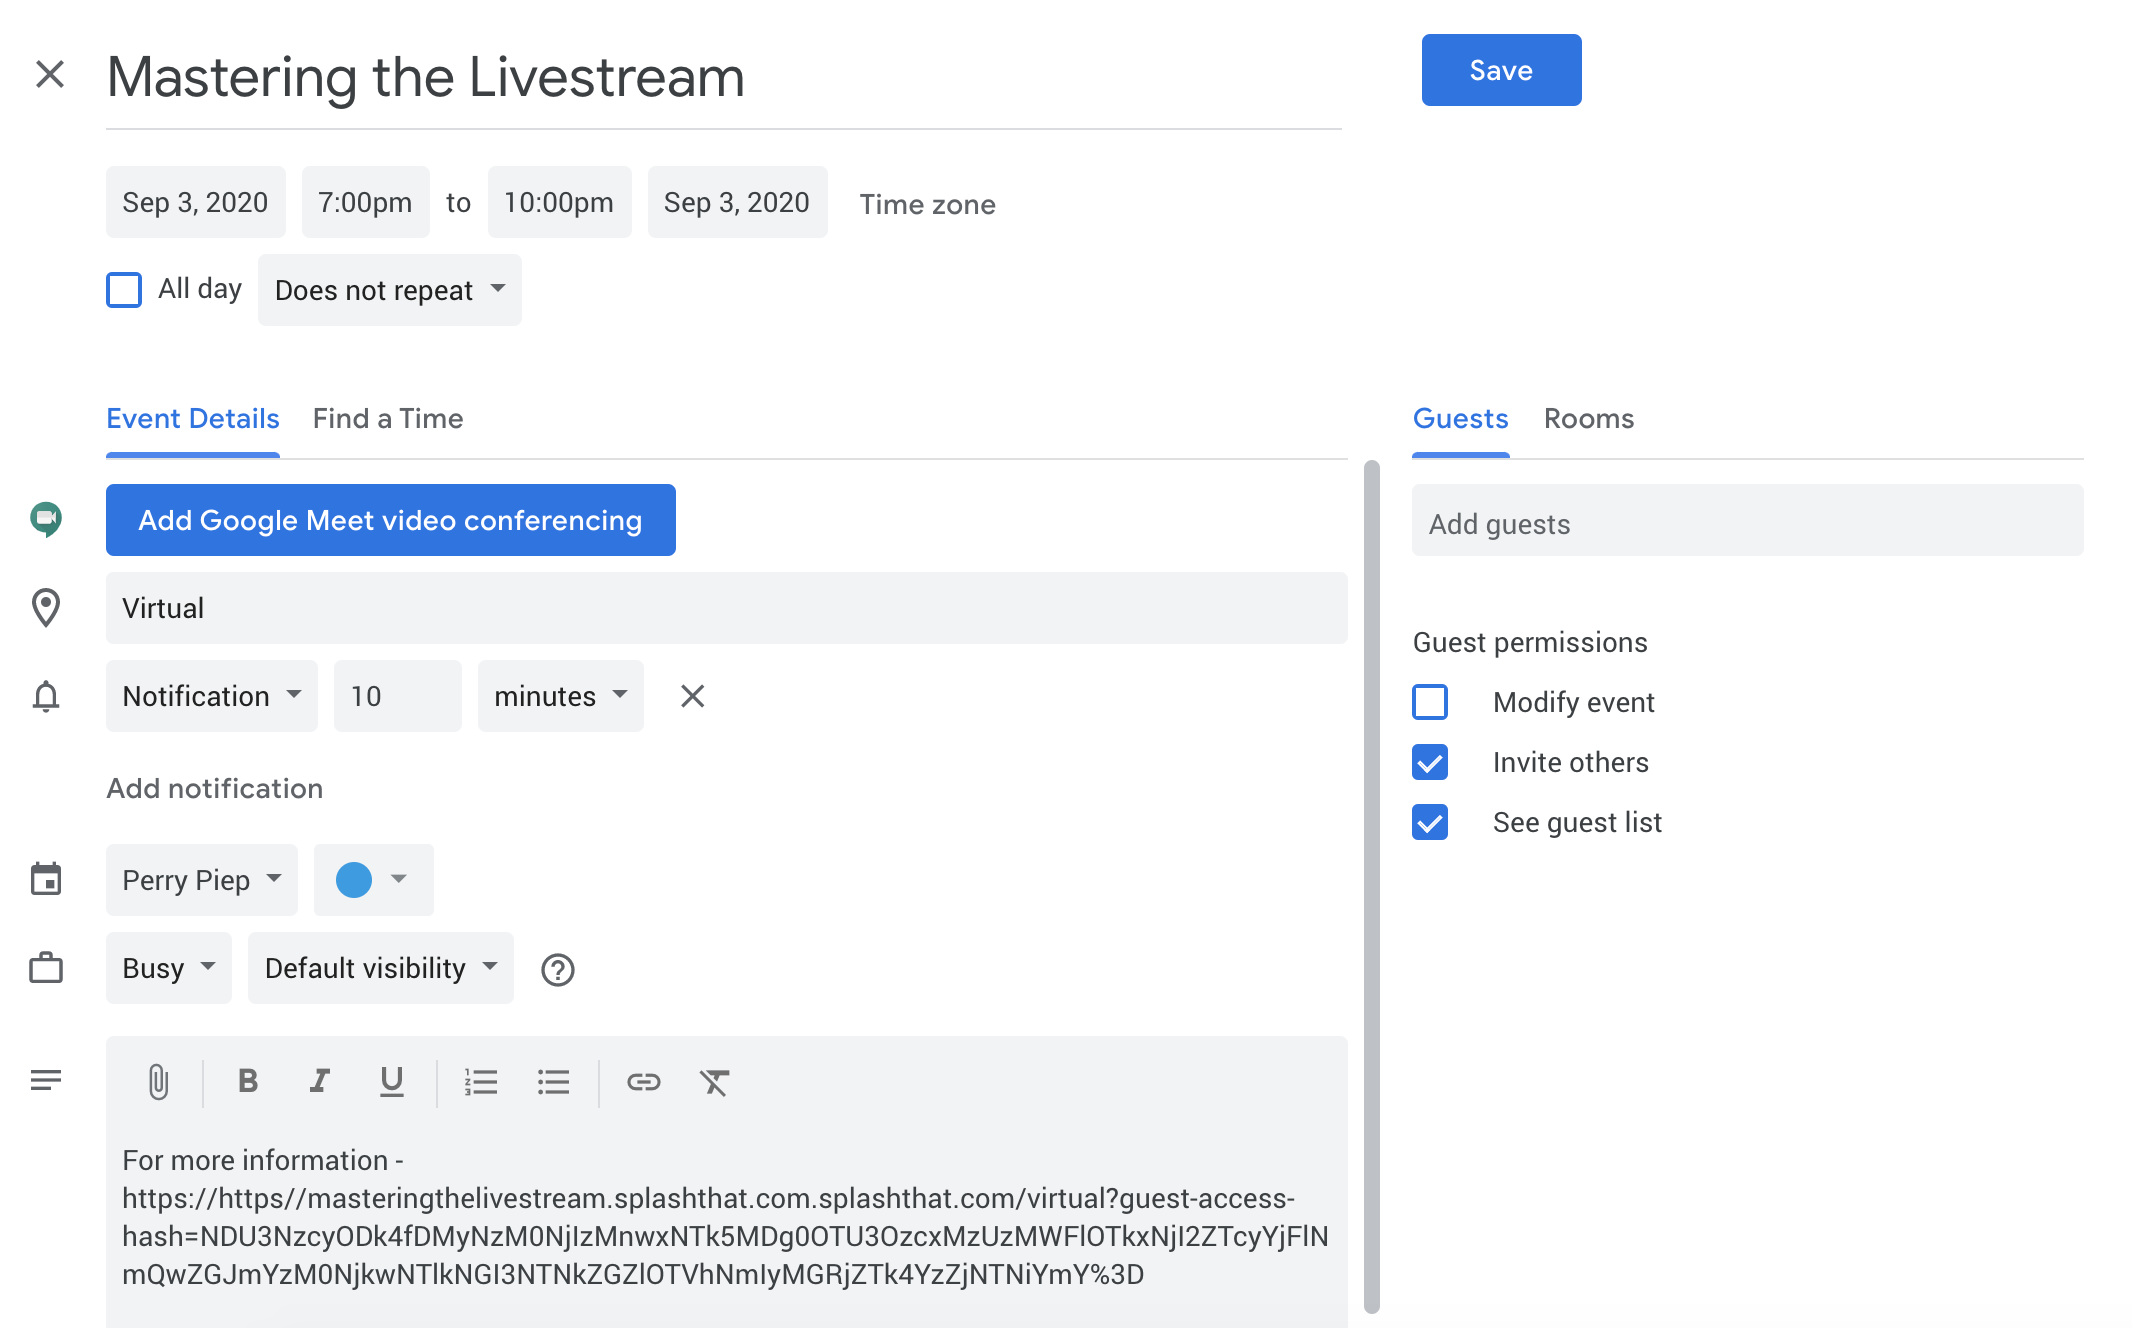Click the Guest permissions heading
Viewport: 2132px width, 1328px height.
1530,642
